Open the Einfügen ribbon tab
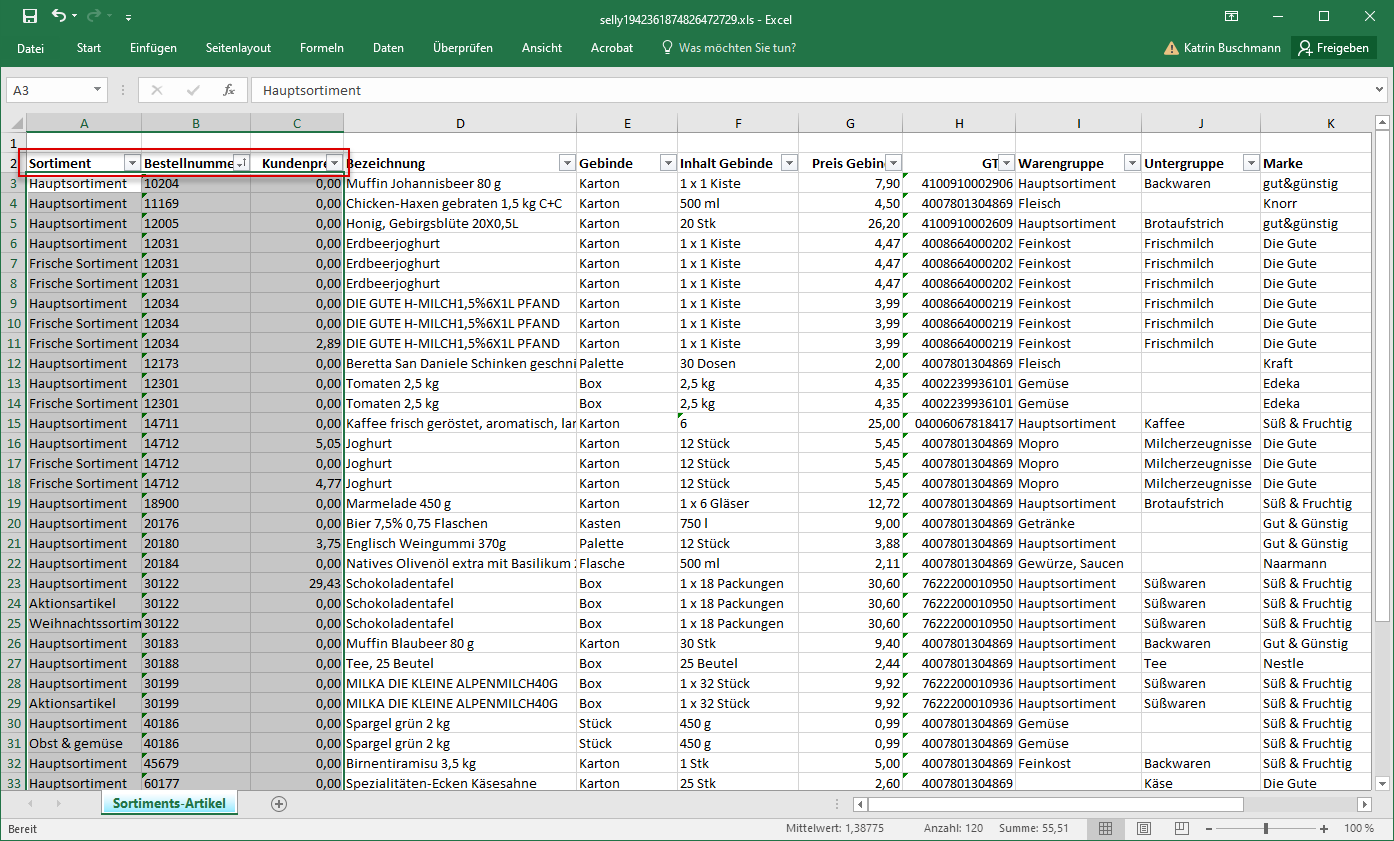This screenshot has width=1394, height=841. pyautogui.click(x=153, y=48)
